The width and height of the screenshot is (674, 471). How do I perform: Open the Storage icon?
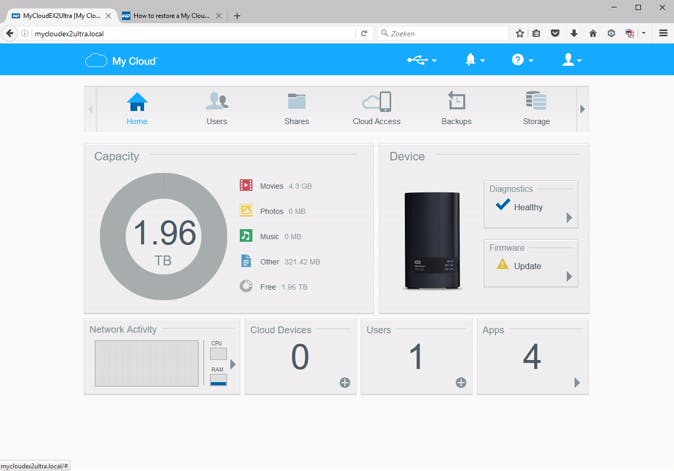[x=536, y=101]
